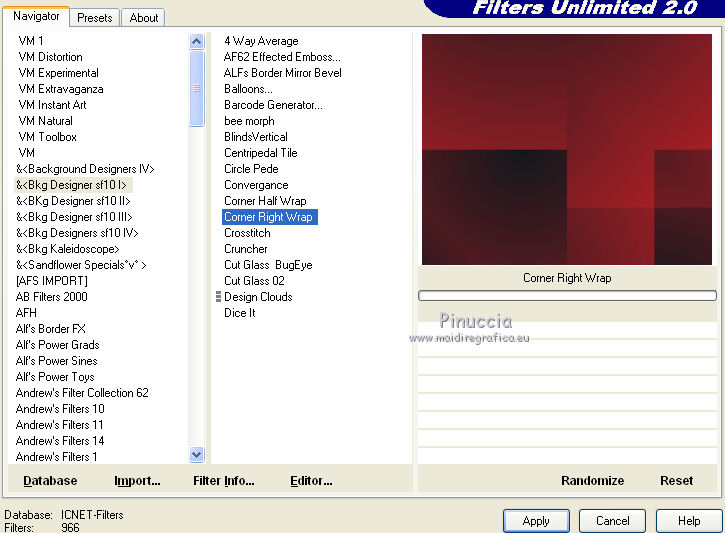Select the Navigator tab
Image resolution: width=725 pixels, height=533 pixels.
[36, 16]
